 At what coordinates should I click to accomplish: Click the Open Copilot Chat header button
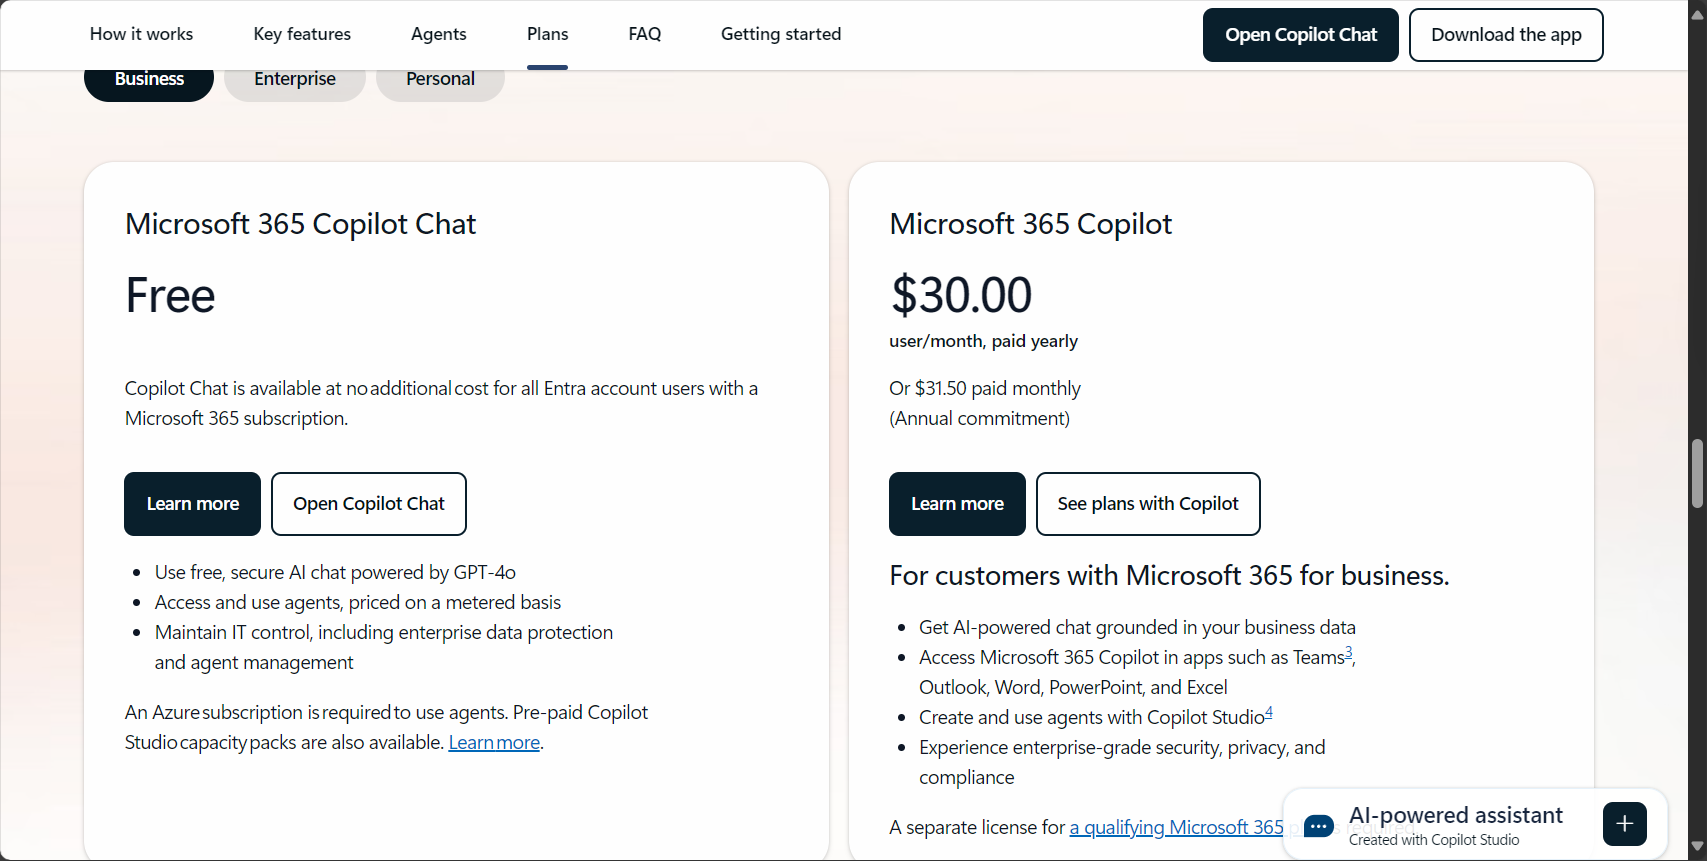point(1301,35)
